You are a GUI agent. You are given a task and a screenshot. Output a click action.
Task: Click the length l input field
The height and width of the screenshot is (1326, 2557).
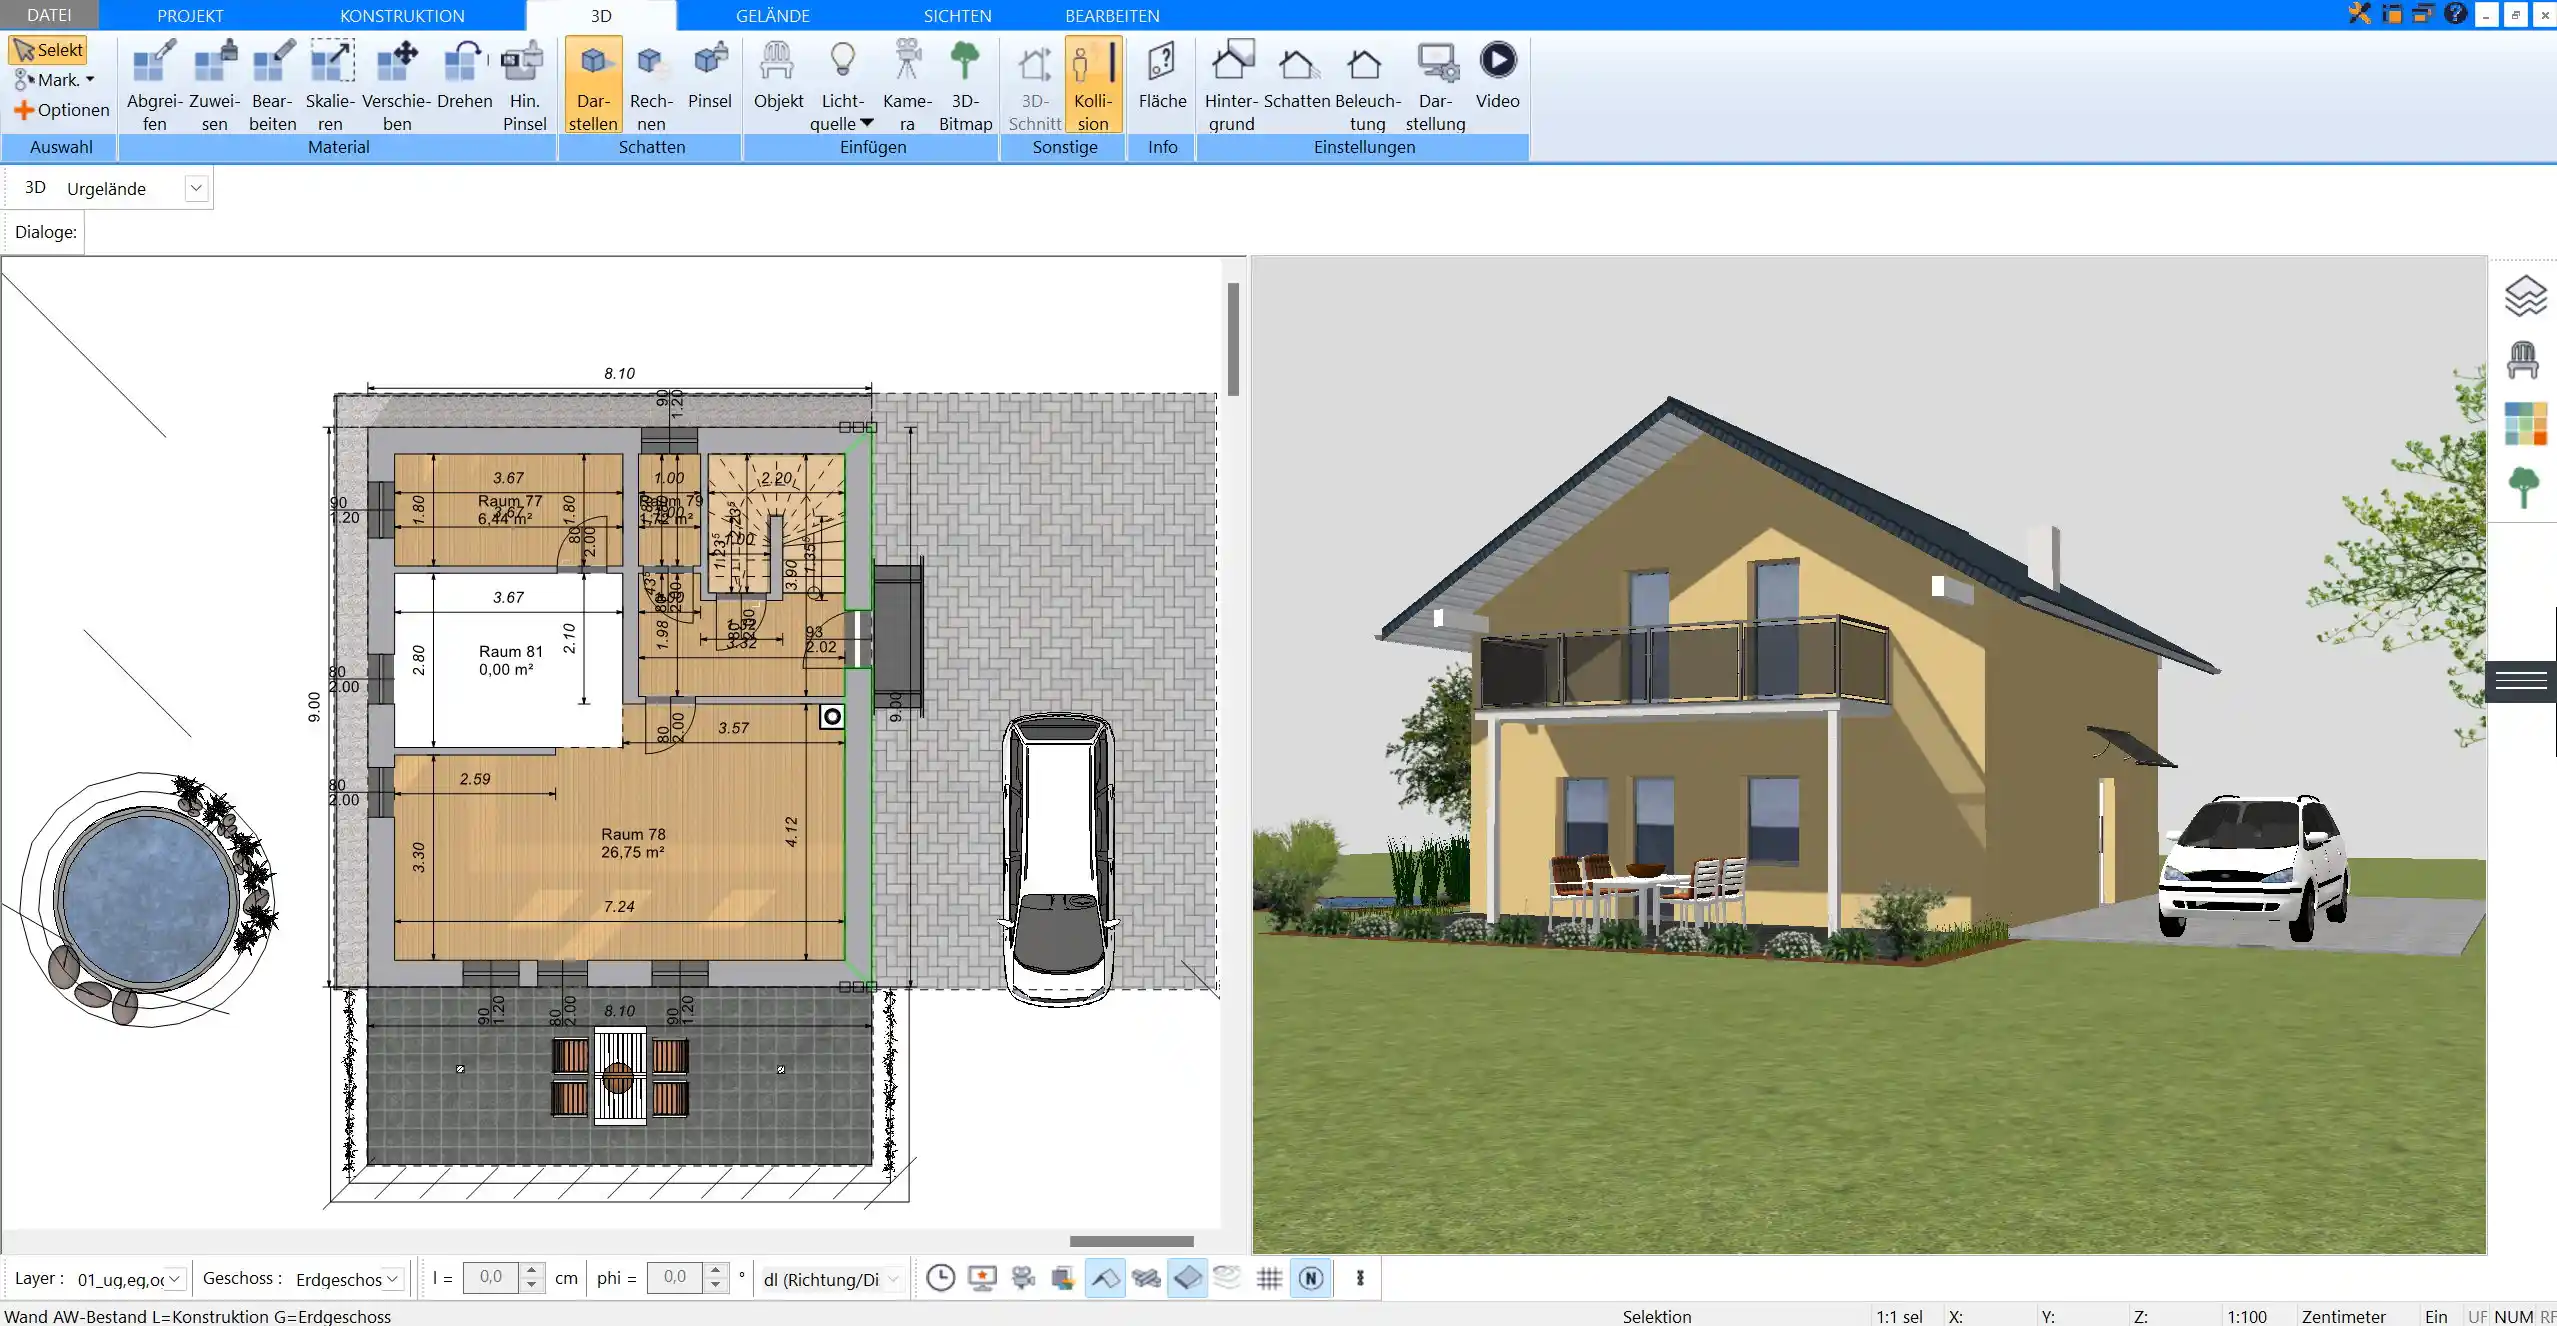click(491, 1277)
